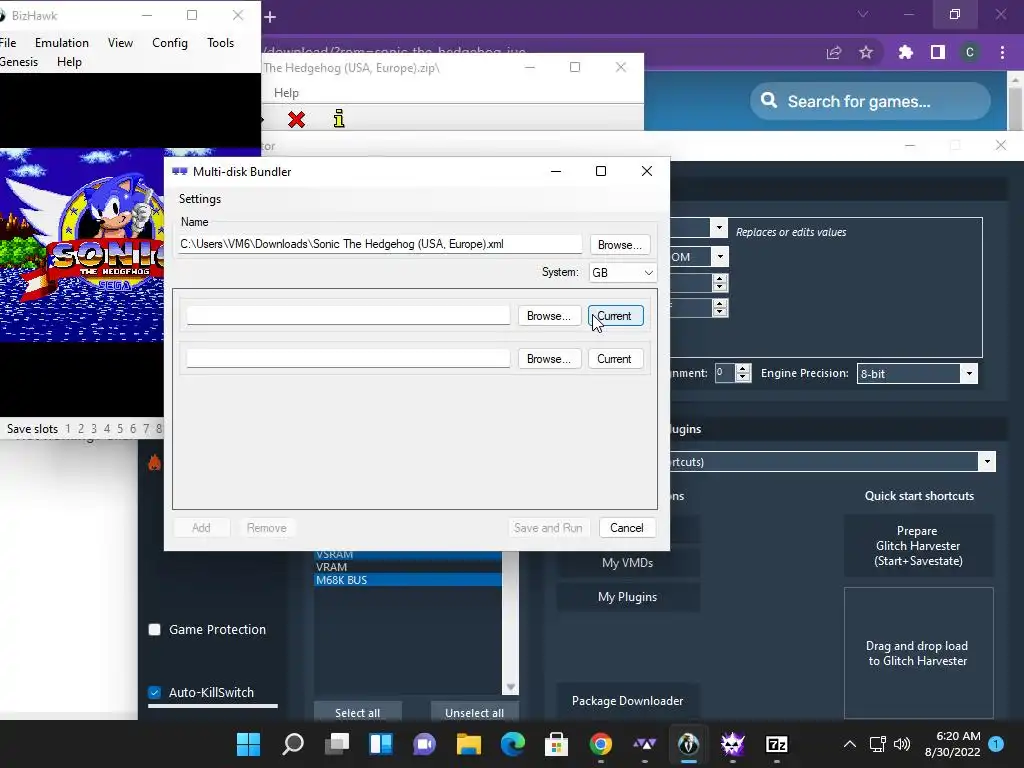Open My Plugins button

(628, 597)
